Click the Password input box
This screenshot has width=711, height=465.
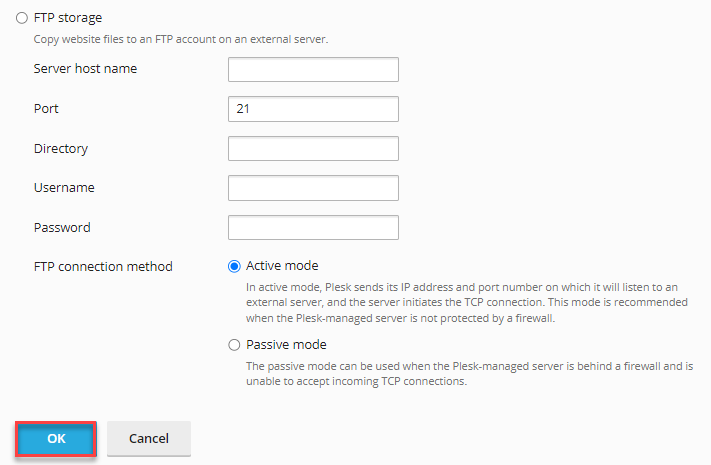[x=313, y=228]
